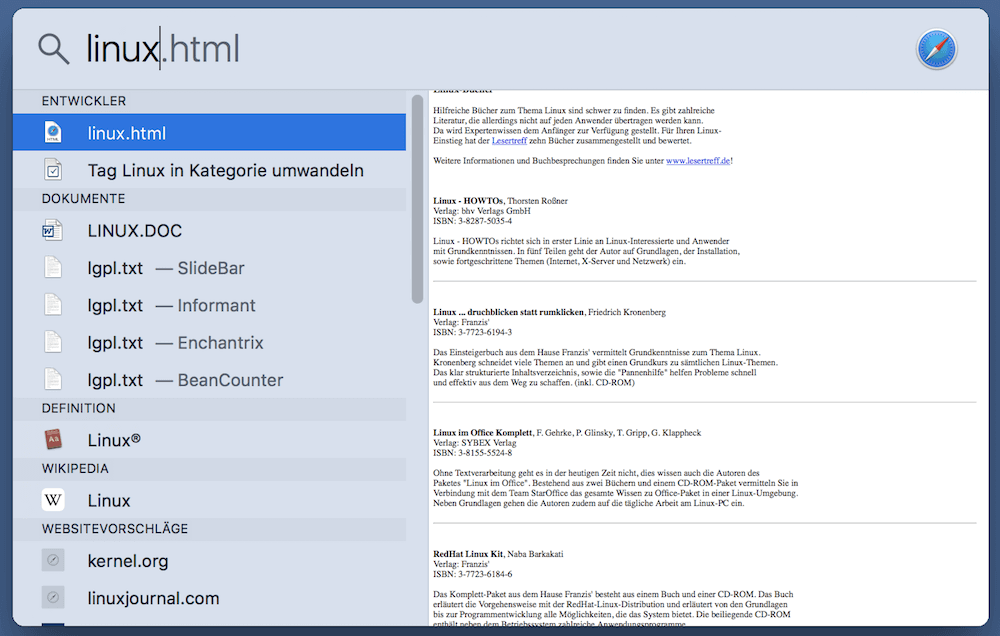Click 'Verlag: SYBEX Verlag' text
1000x636 pixels.
[474, 443]
